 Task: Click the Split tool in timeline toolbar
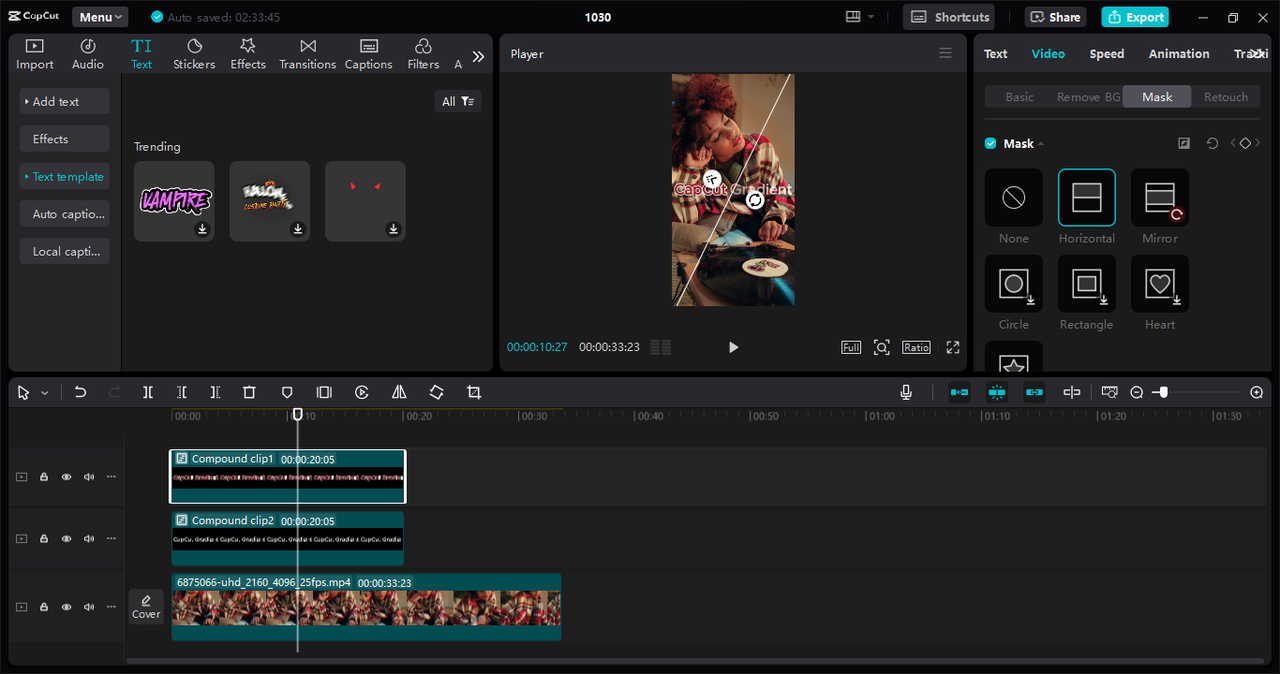pos(148,393)
